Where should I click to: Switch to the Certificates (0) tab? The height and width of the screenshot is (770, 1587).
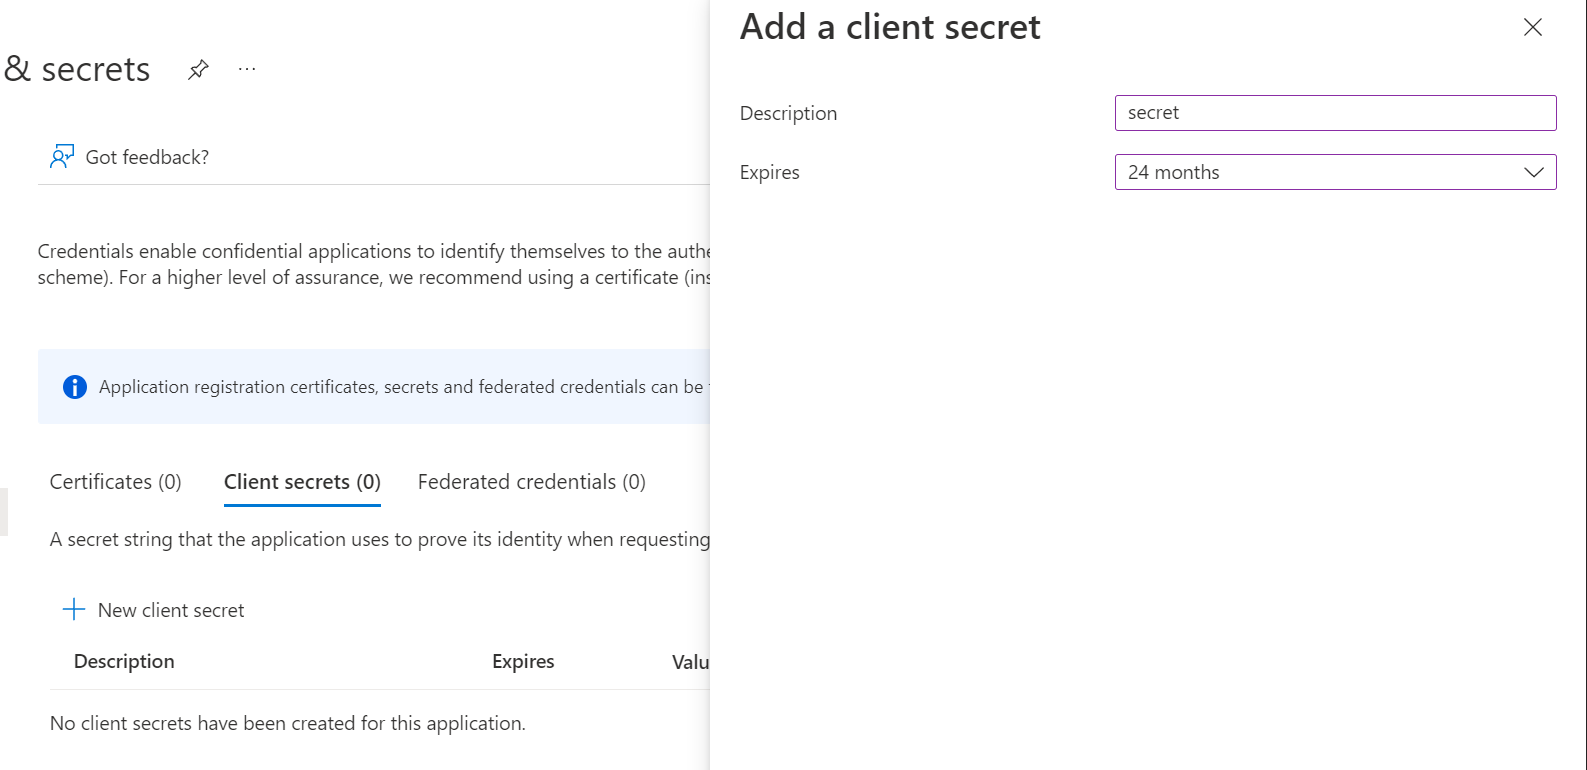click(x=116, y=482)
